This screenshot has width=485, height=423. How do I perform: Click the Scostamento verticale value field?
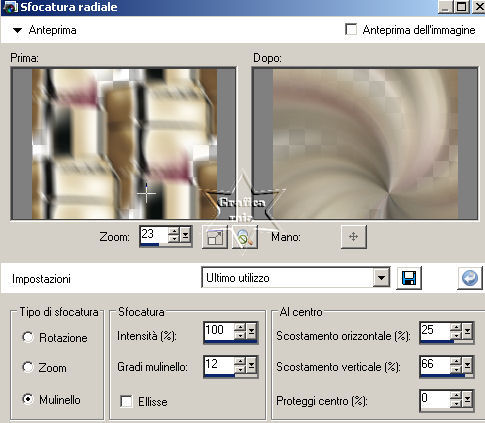[x=435, y=364]
